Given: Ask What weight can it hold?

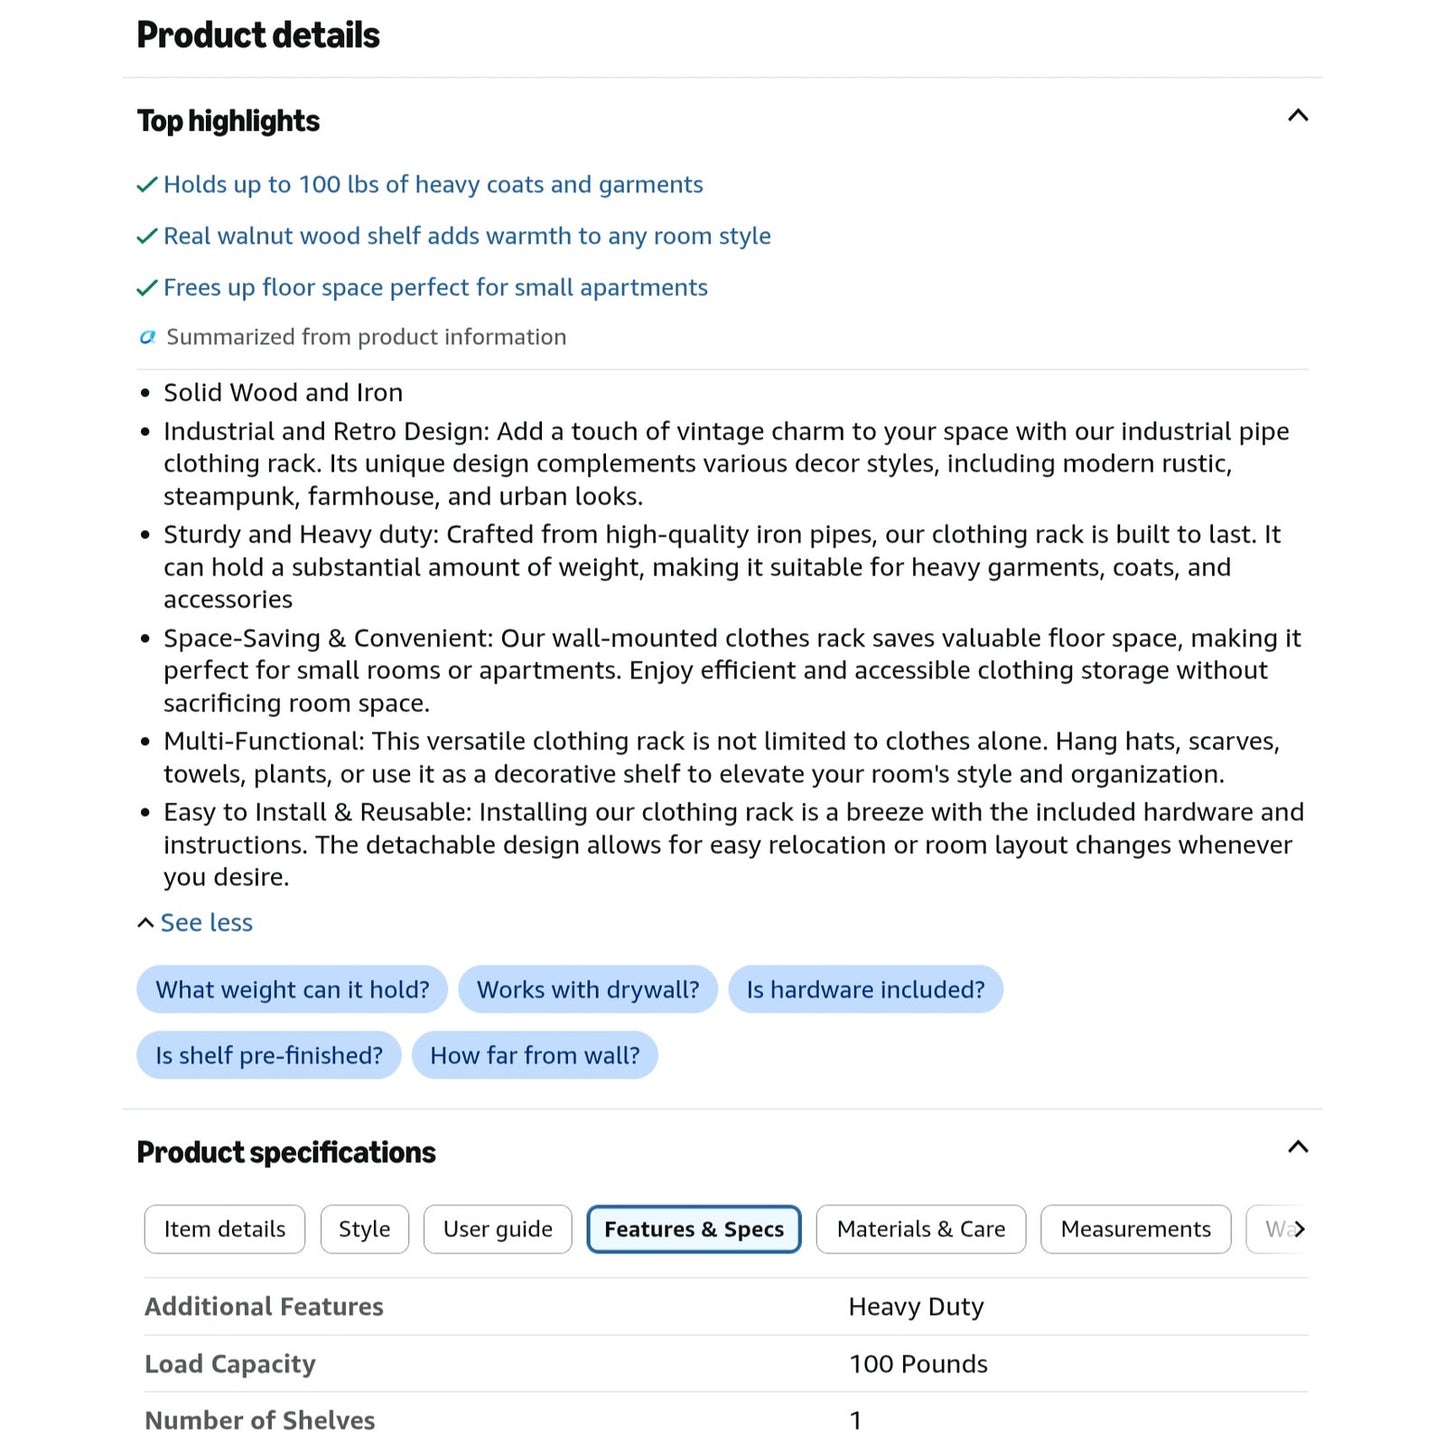Looking at the screenshot, I should (292, 989).
